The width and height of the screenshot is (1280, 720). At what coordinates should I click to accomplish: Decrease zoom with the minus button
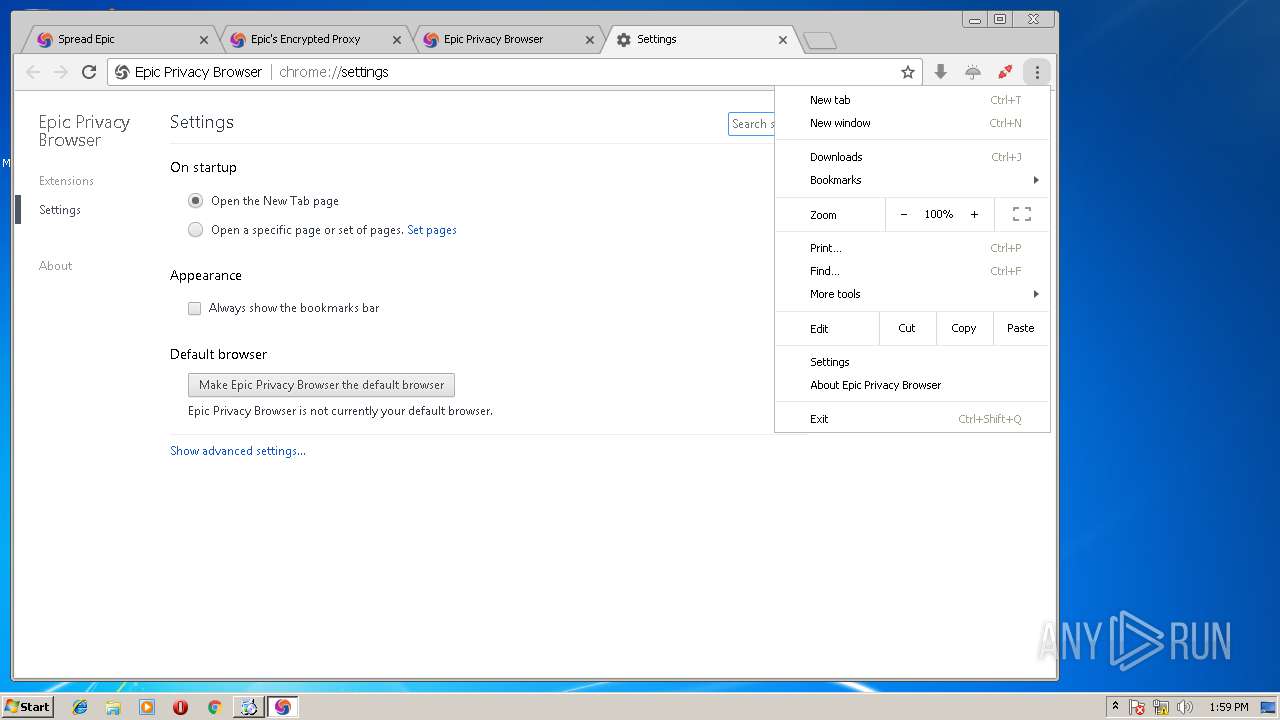pyautogui.click(x=904, y=214)
